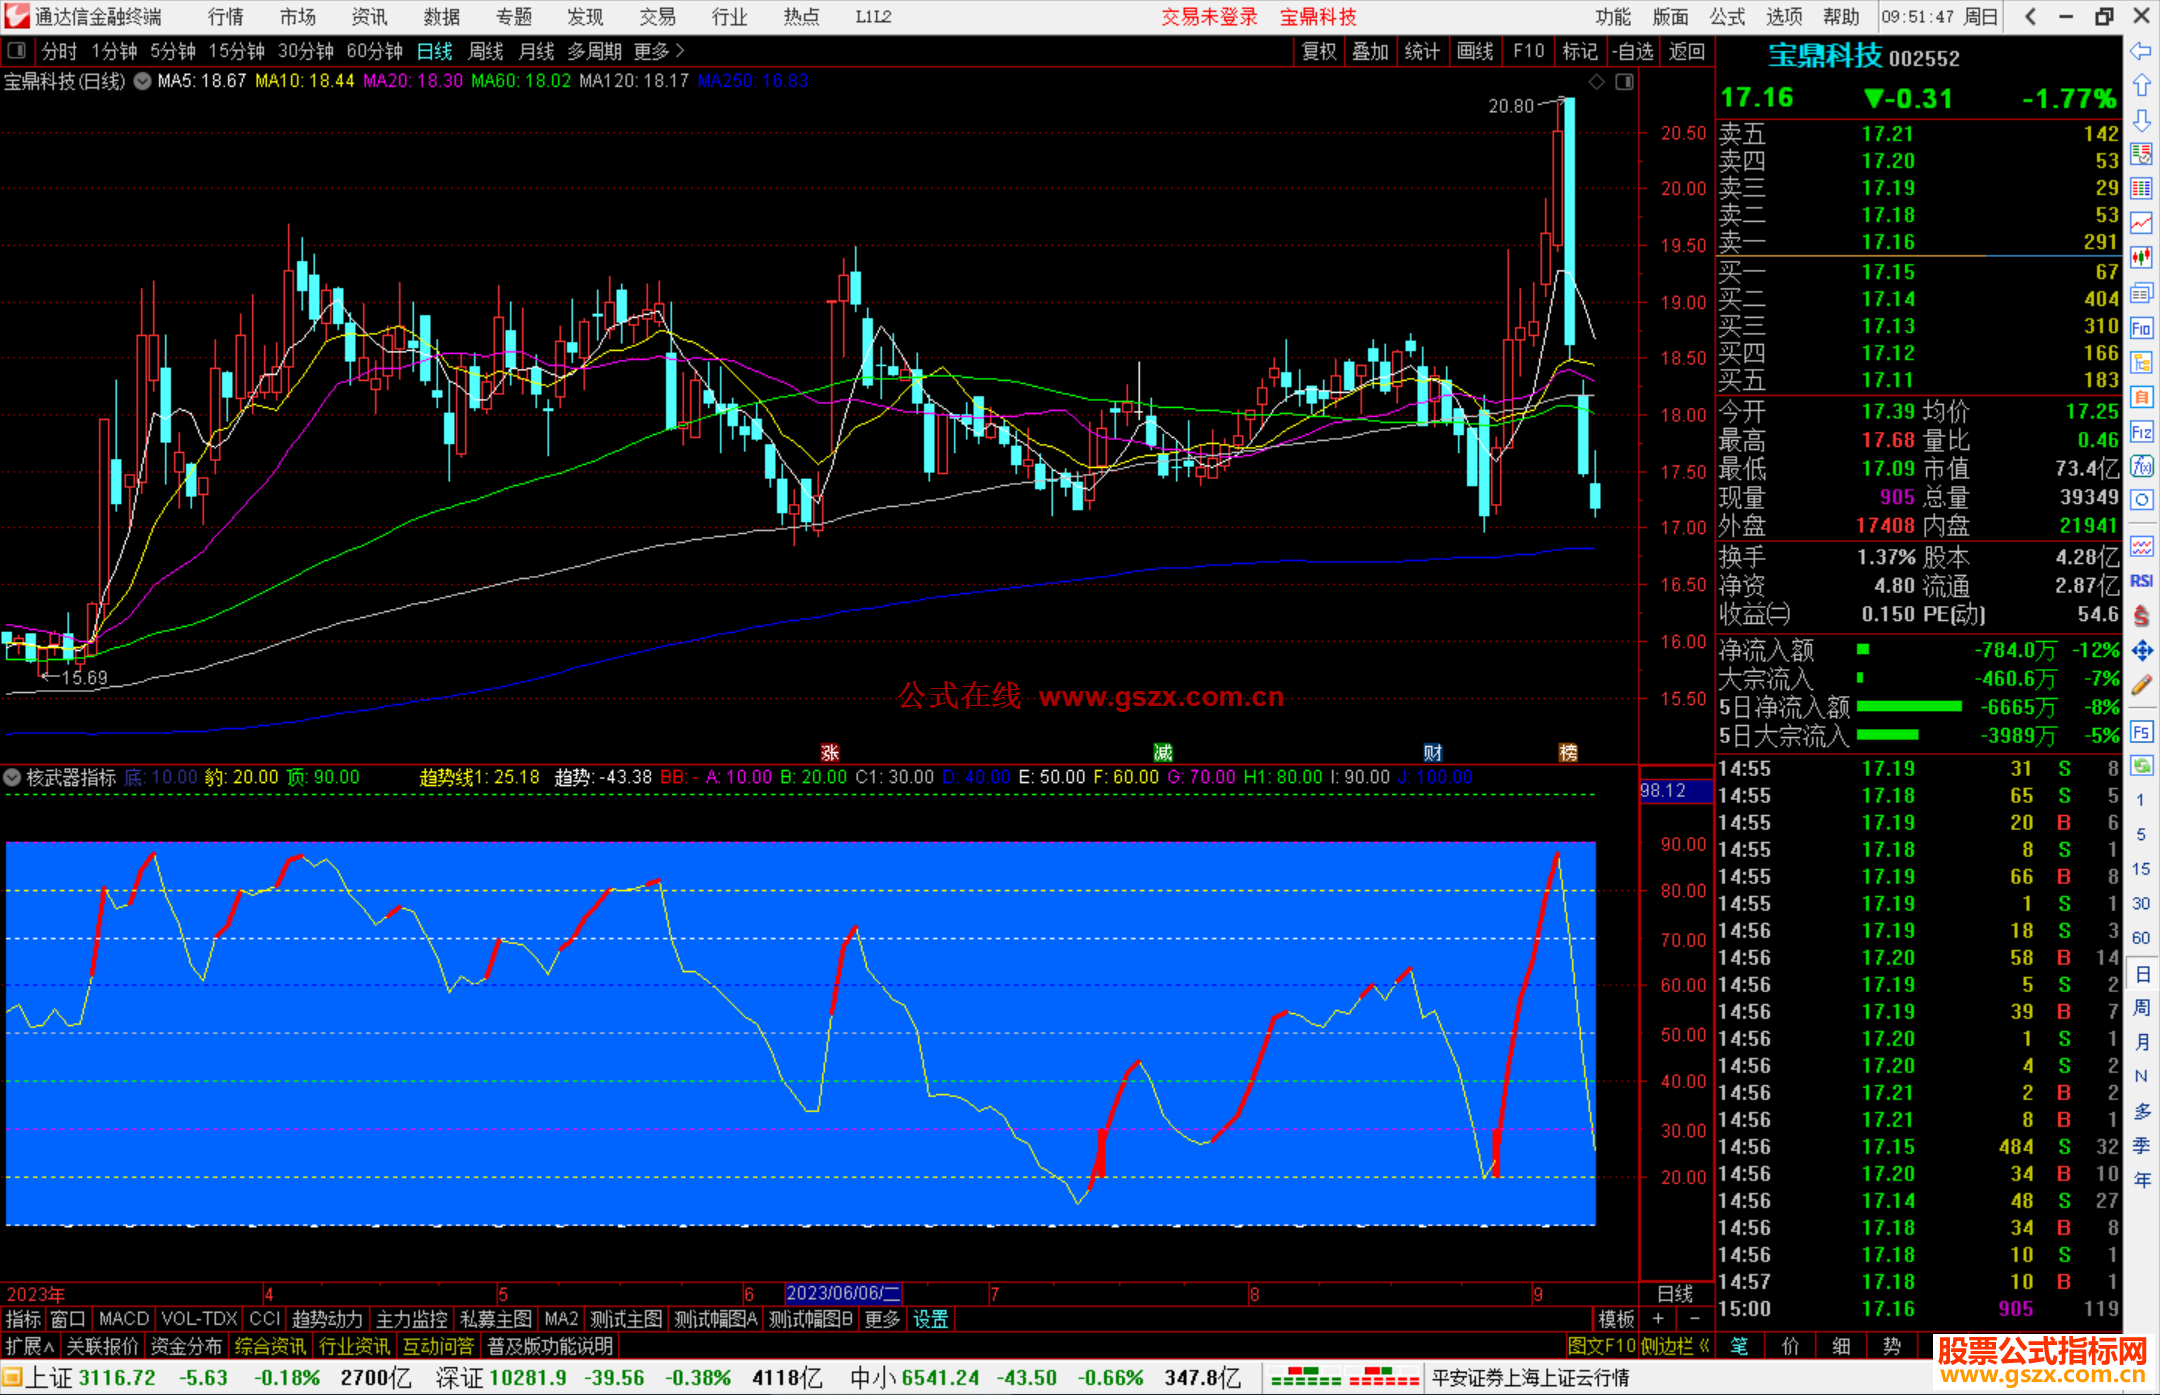The width and height of the screenshot is (2160, 1395).
Task: Switch to the MACD indicator tab
Action: coord(124,1319)
